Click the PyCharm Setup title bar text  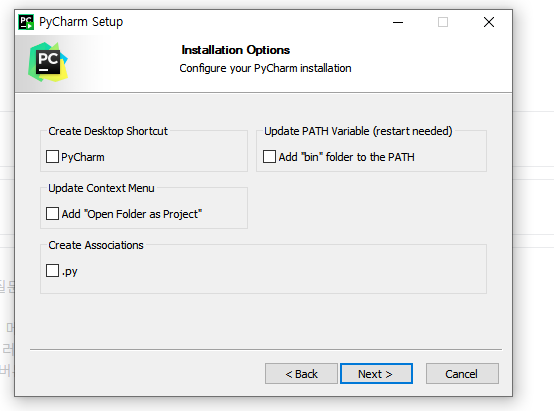(x=81, y=22)
